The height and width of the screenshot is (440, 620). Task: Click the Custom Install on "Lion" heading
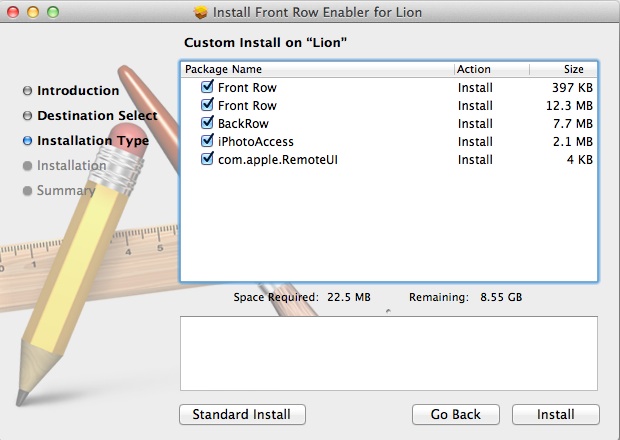[265, 42]
